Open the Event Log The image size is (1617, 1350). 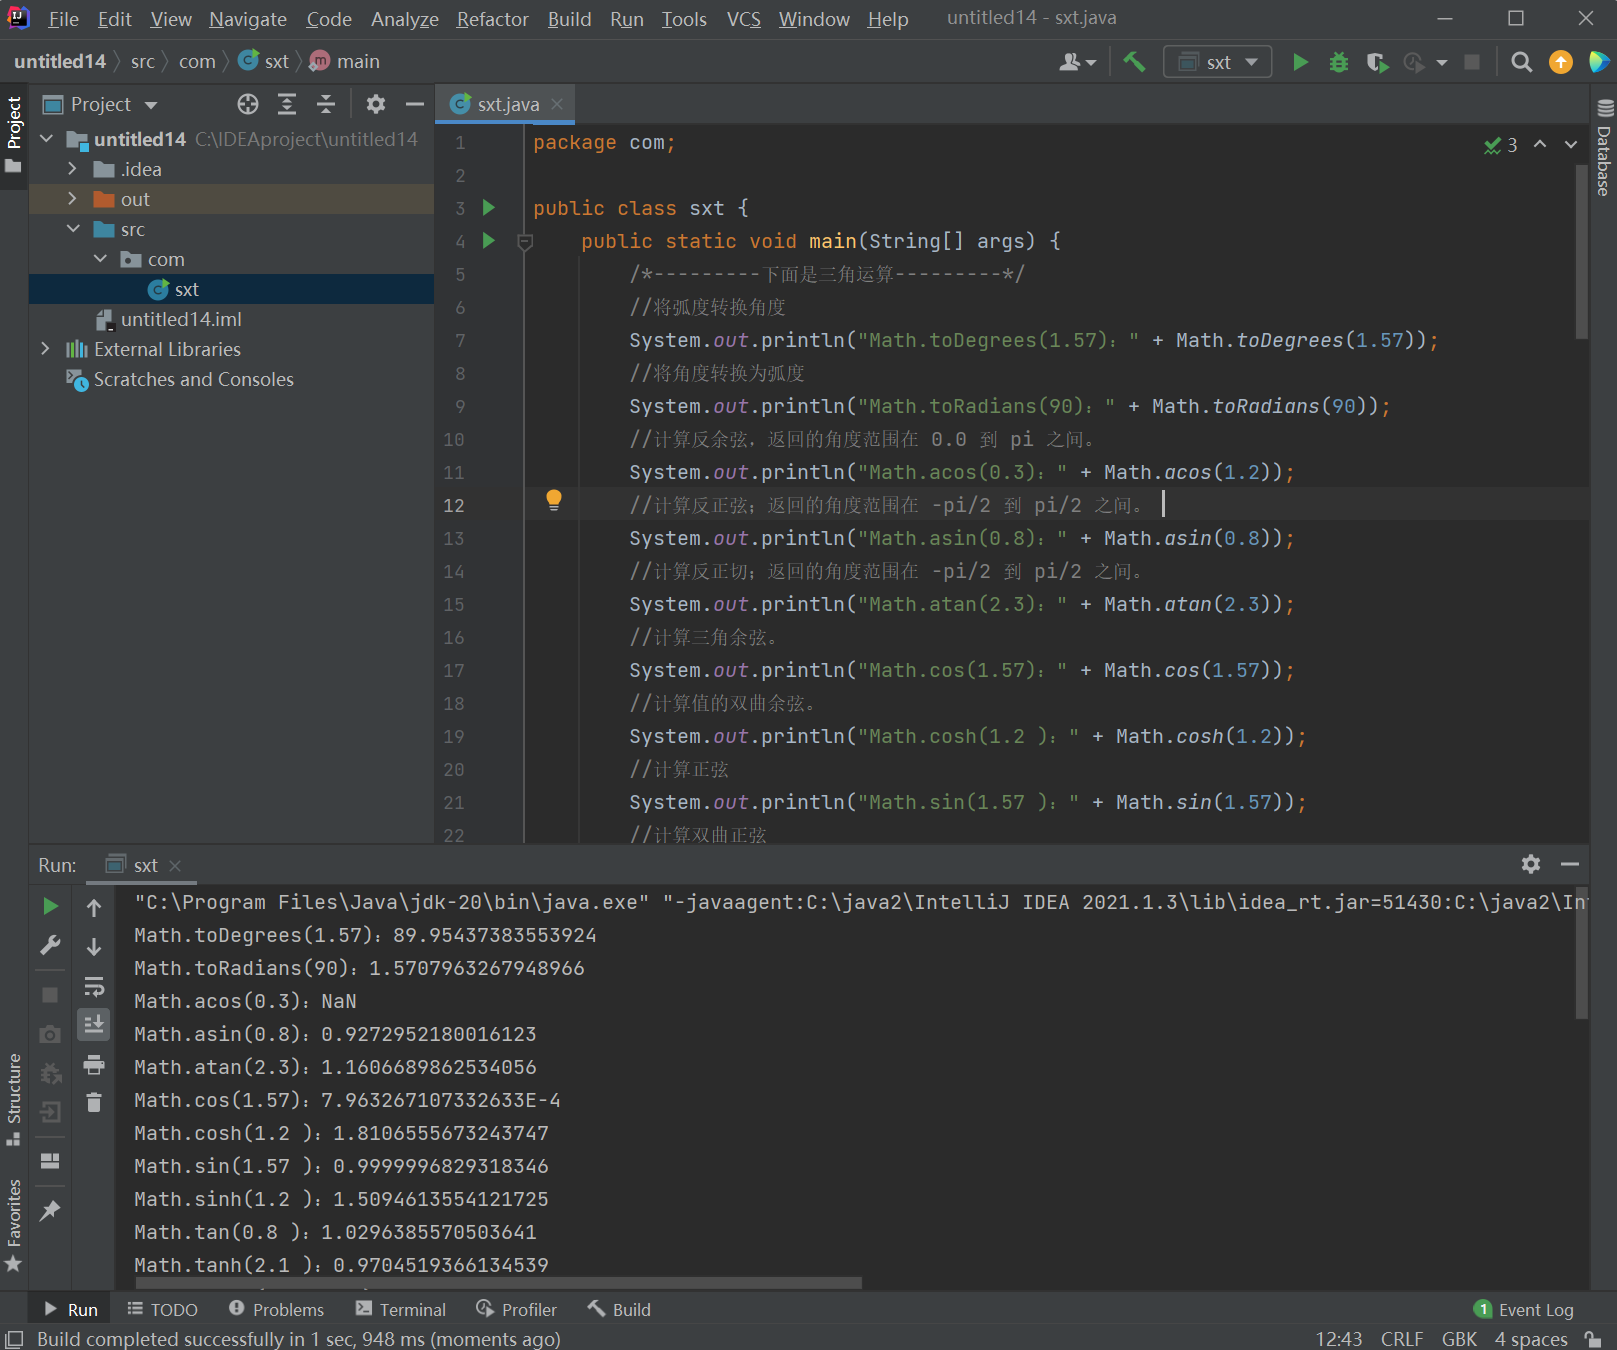tap(1524, 1309)
